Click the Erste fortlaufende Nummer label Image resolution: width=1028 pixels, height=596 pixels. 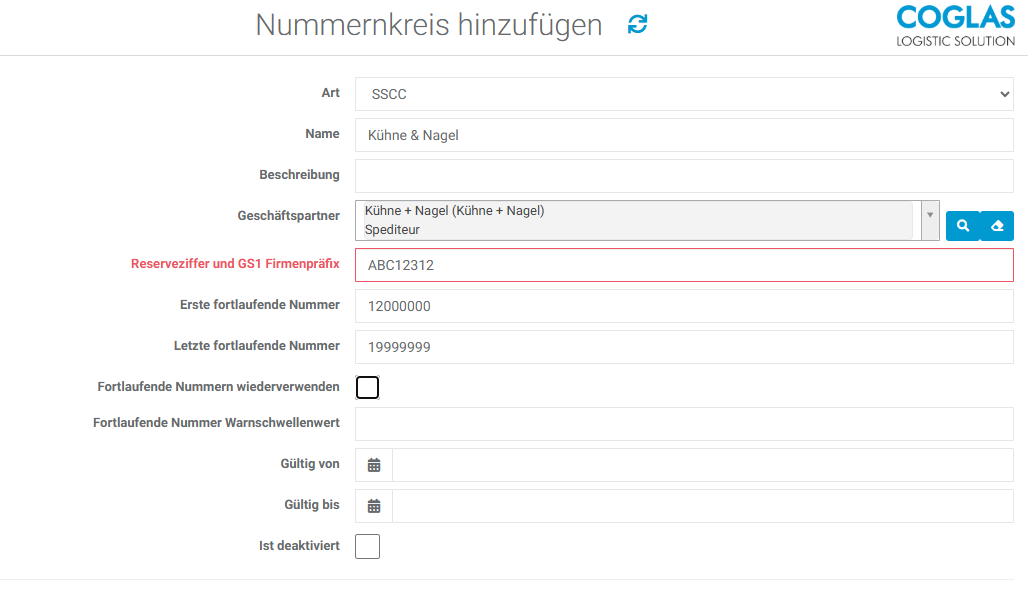(260, 305)
